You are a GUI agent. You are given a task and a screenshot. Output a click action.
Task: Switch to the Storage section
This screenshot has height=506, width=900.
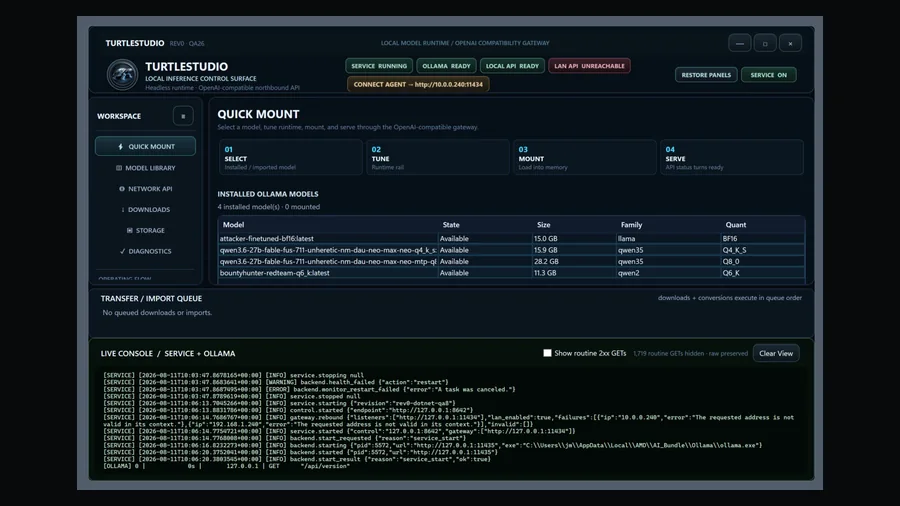tap(145, 230)
